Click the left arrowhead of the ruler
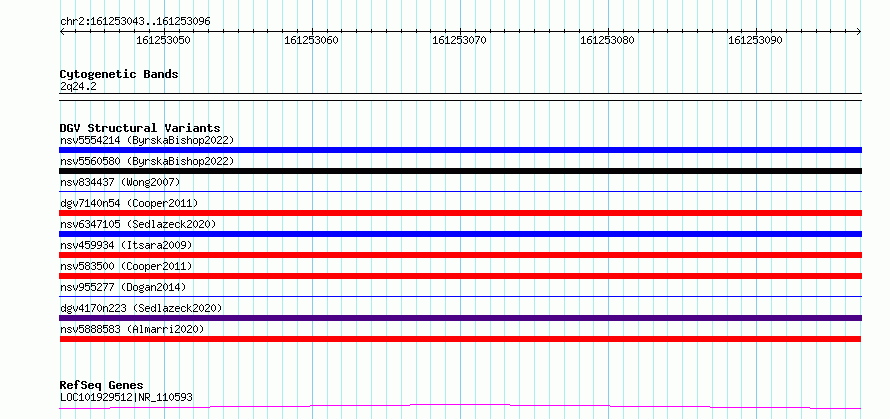890x419 pixels. pos(62,31)
